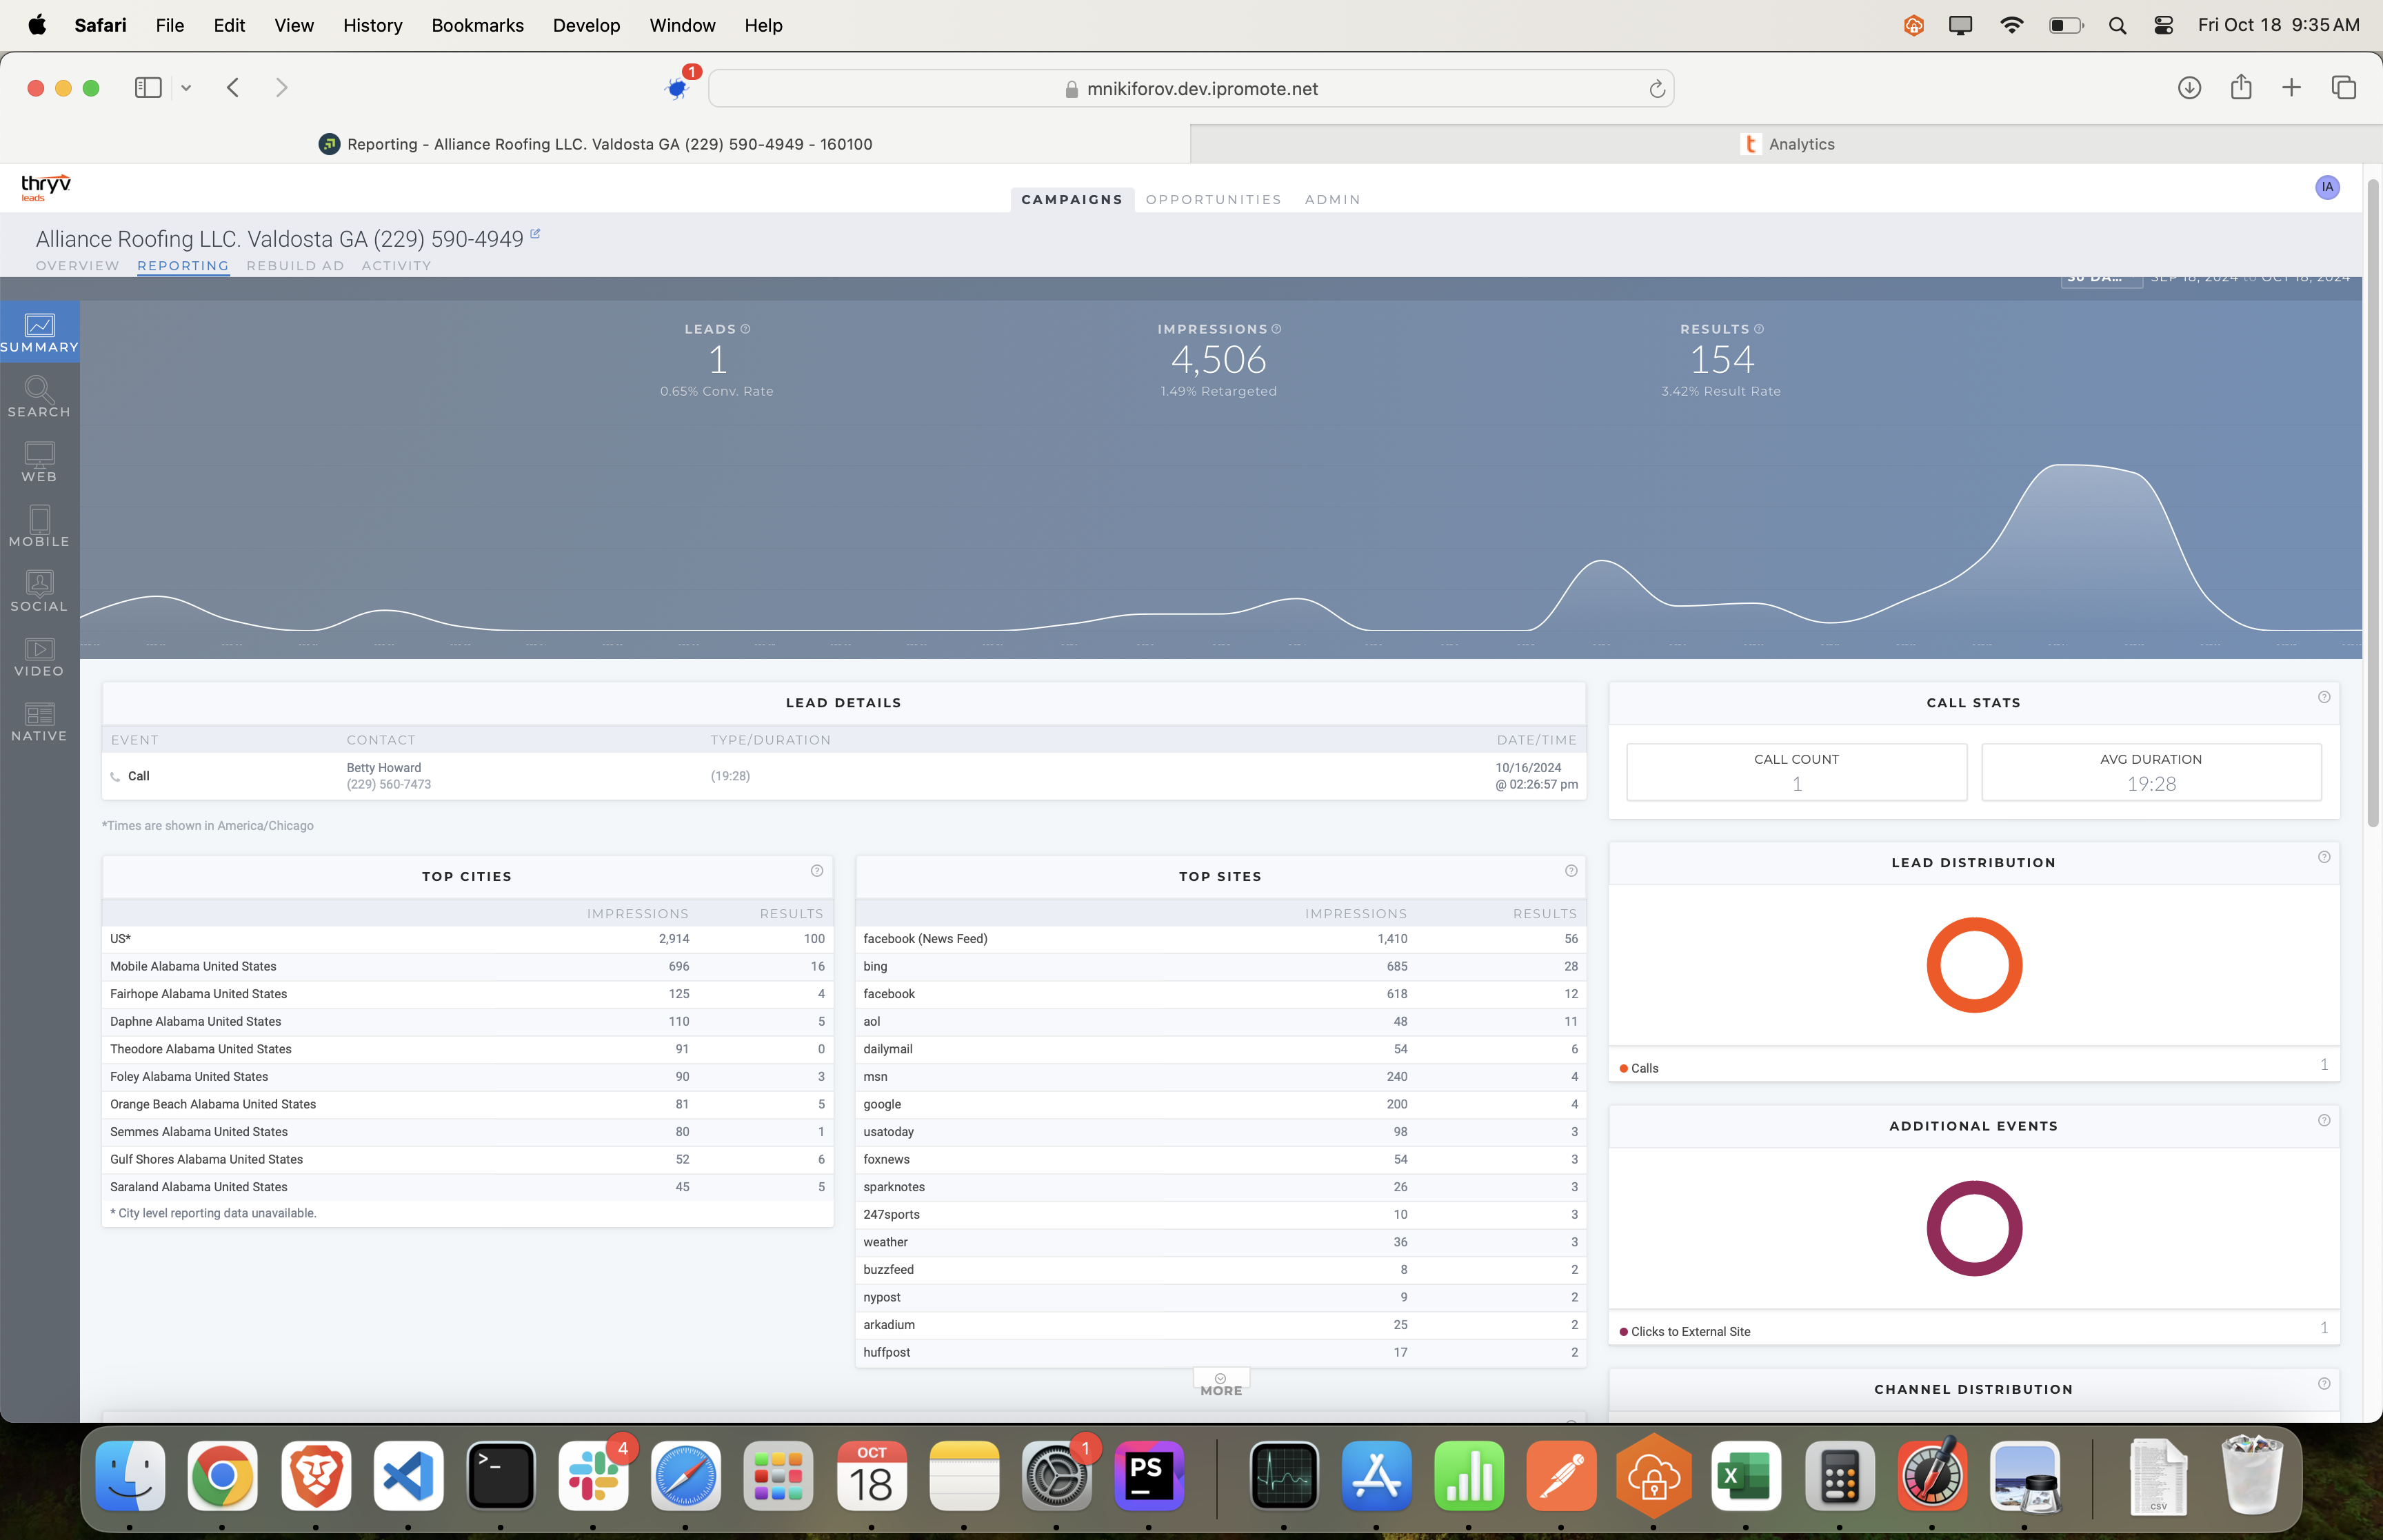Go back in Safari

click(233, 88)
